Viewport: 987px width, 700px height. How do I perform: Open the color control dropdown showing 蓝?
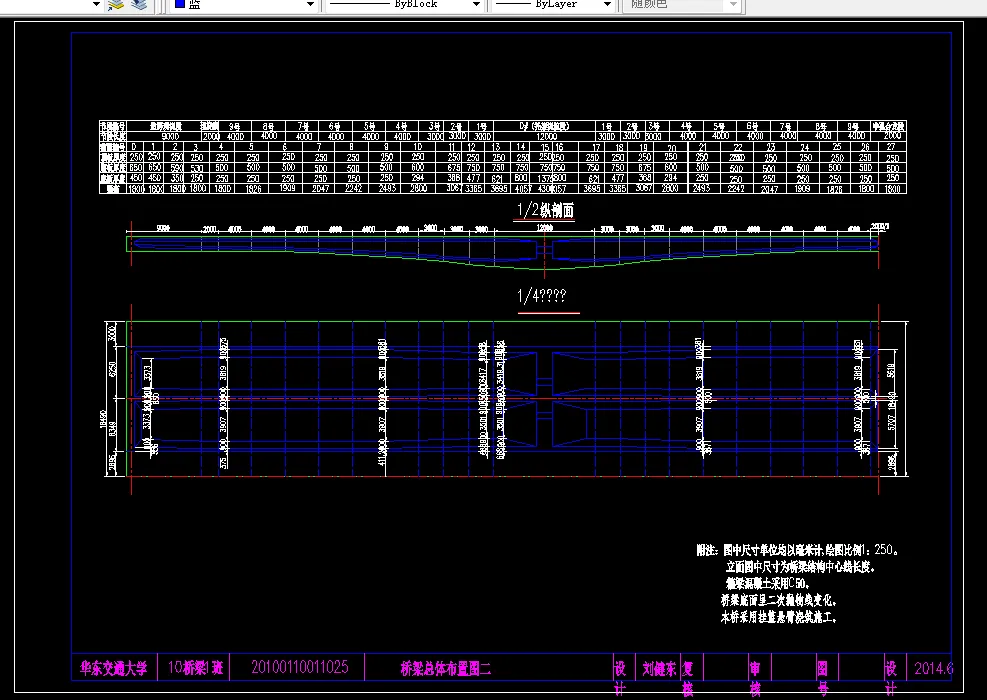pyautogui.click(x=310, y=4)
